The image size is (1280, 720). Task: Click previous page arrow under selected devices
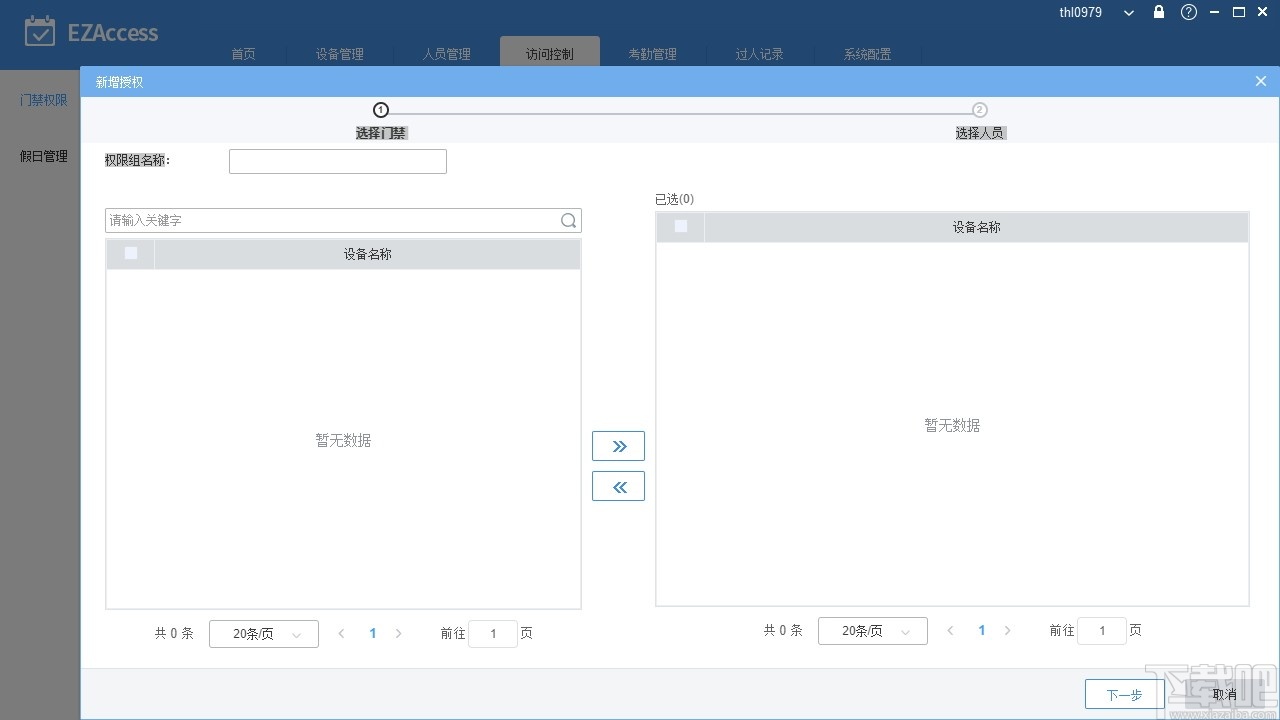(x=950, y=630)
